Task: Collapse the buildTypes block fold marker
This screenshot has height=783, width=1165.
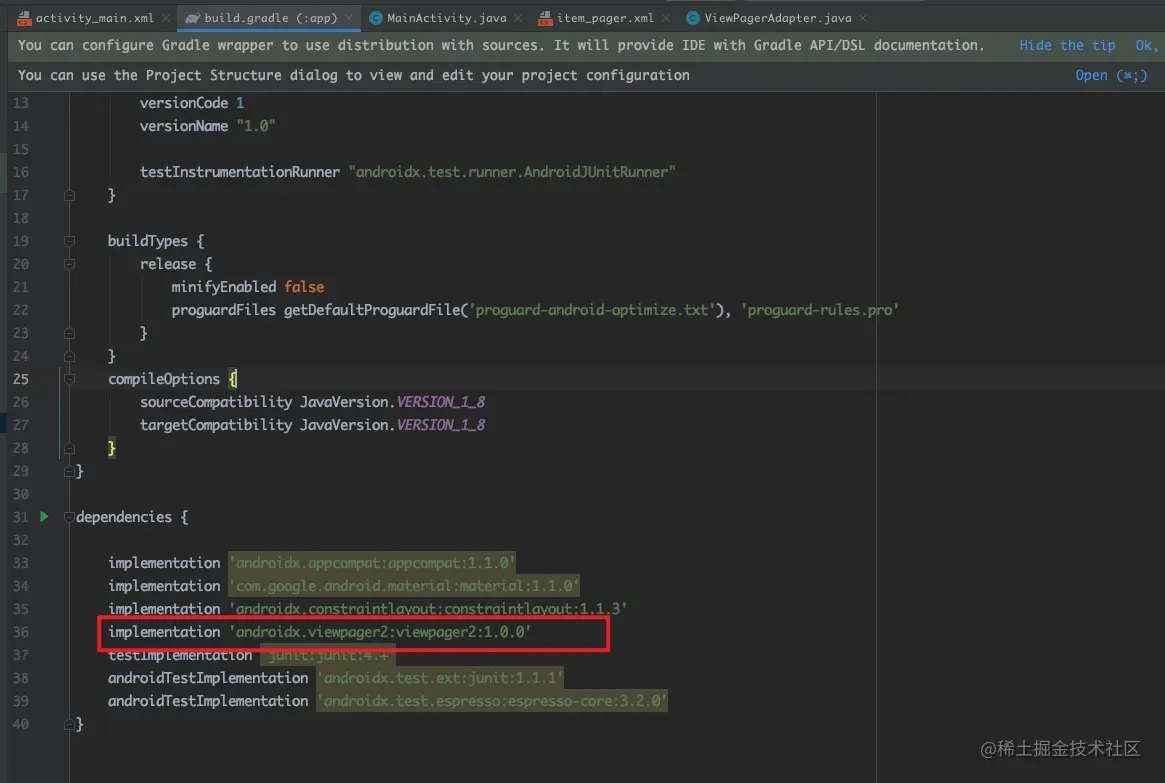Action: point(69,241)
